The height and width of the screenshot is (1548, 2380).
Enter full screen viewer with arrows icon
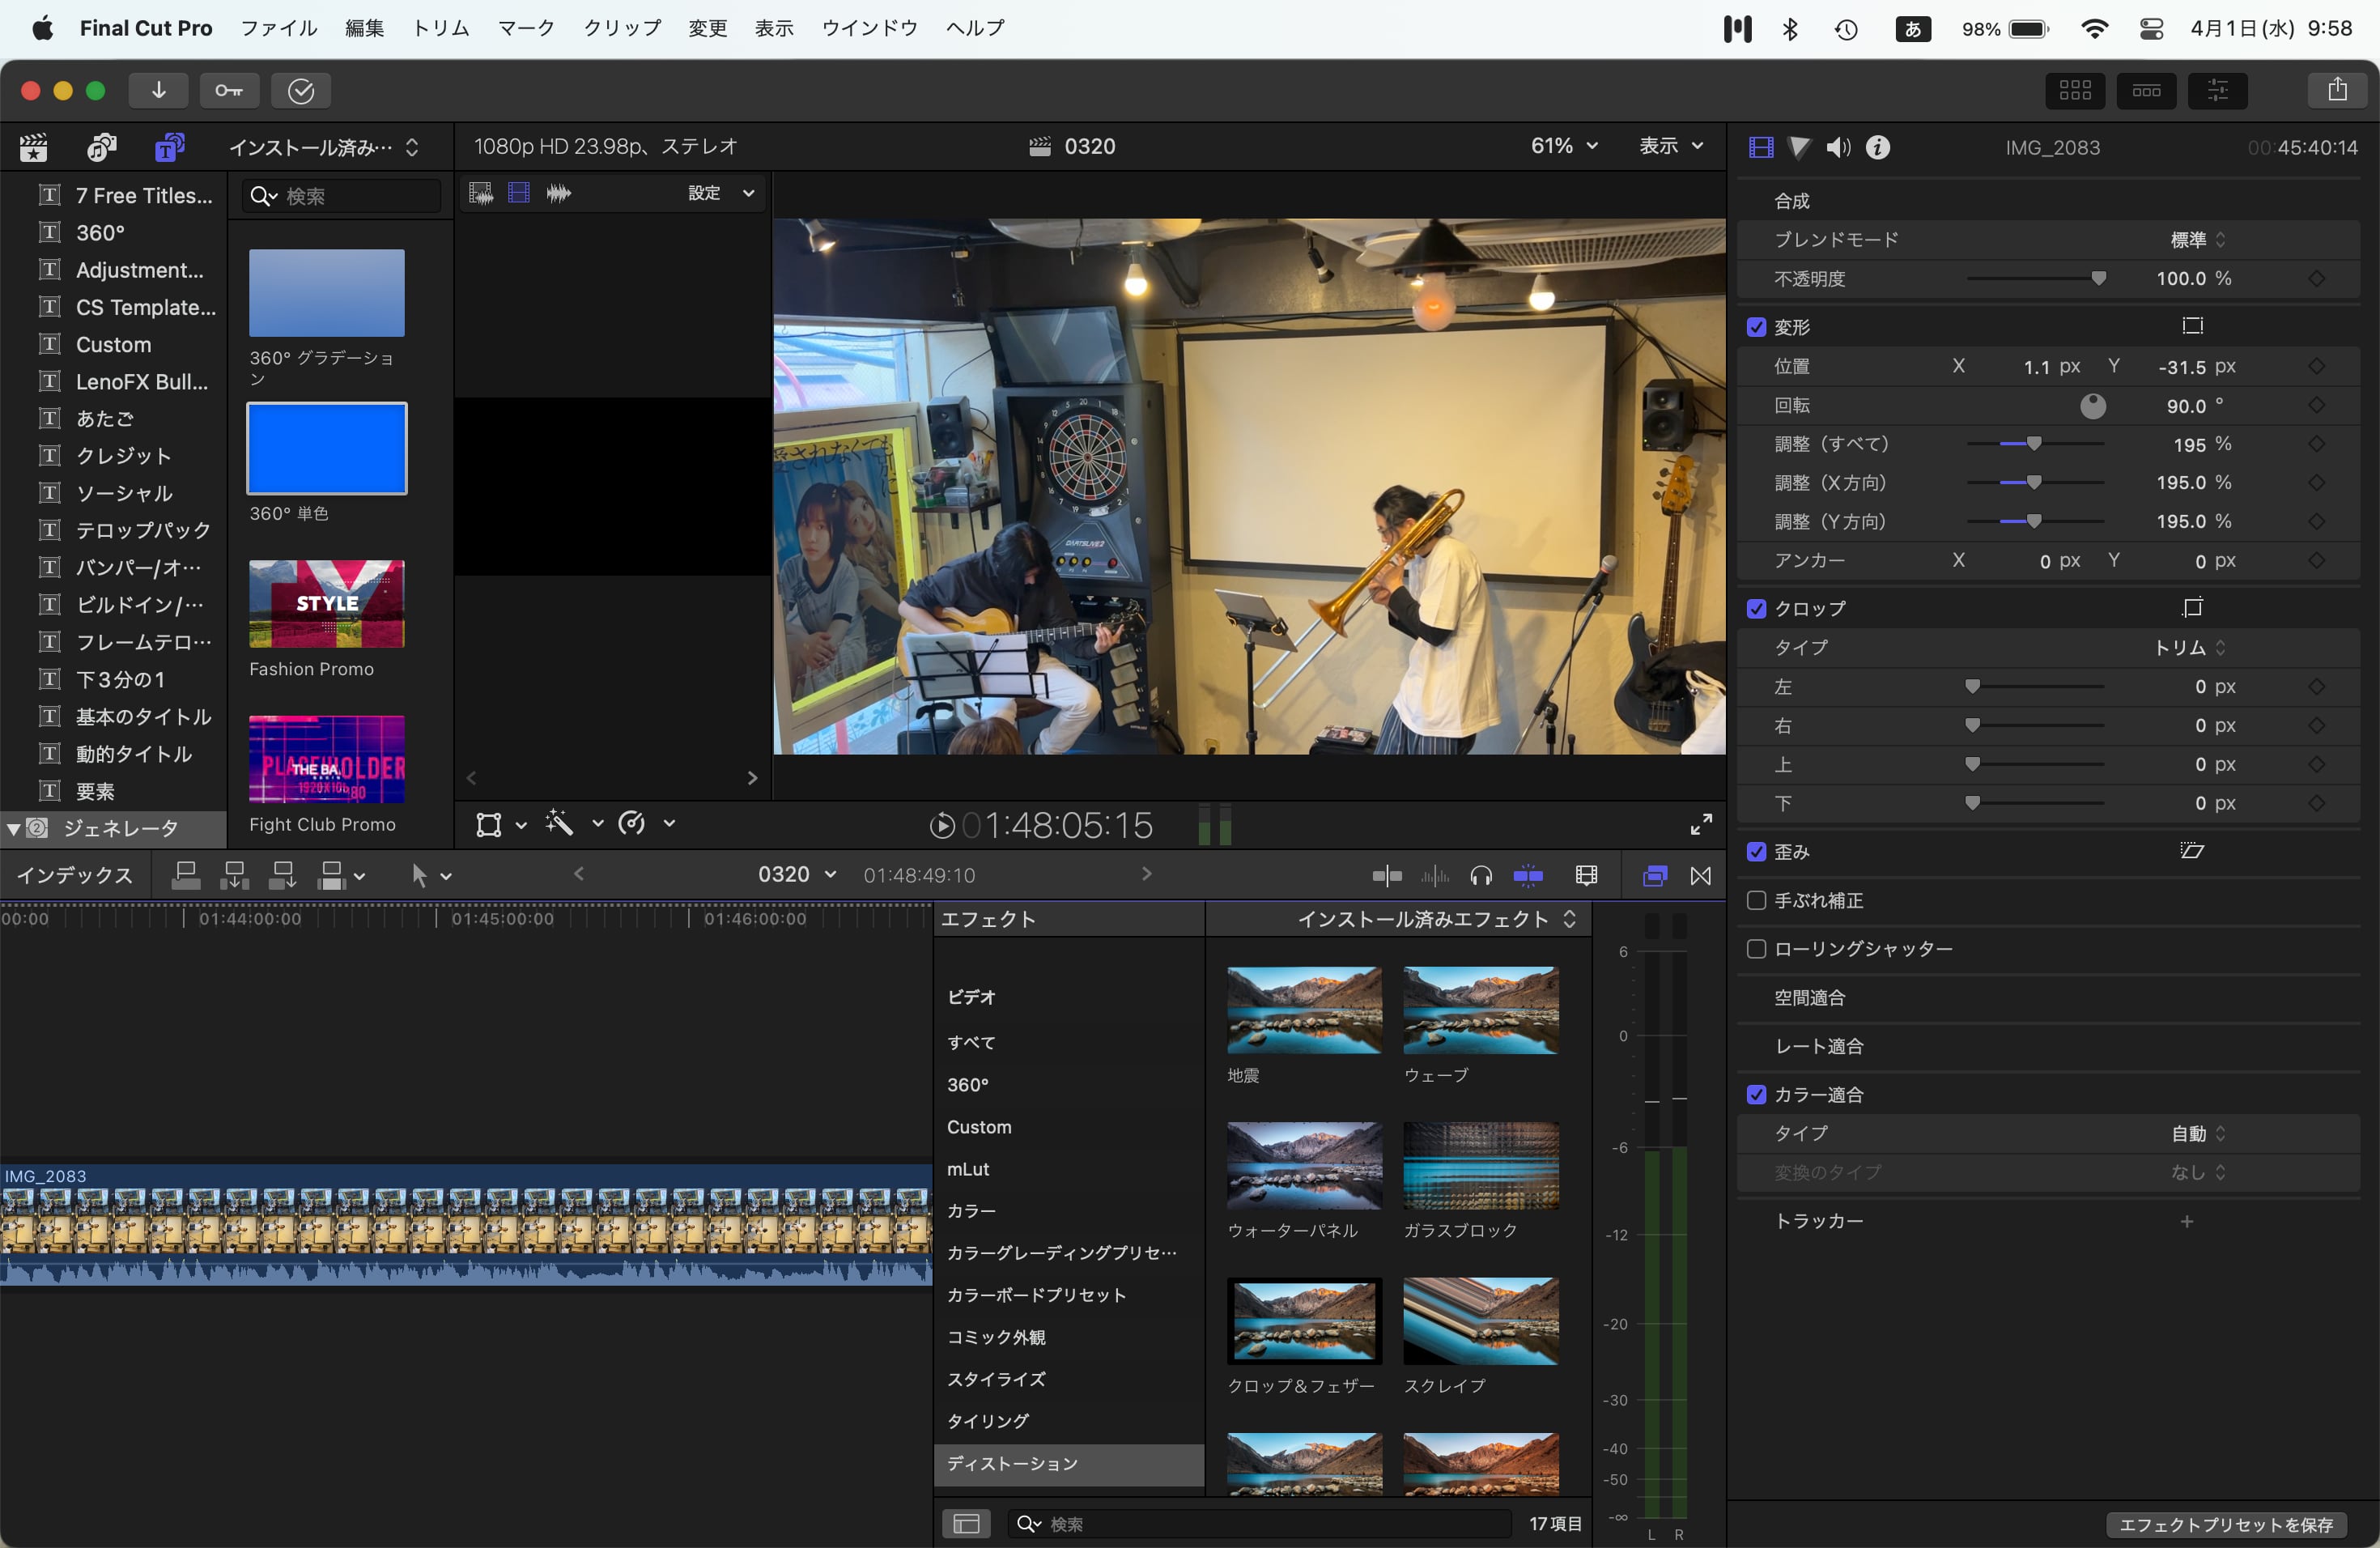1700,825
